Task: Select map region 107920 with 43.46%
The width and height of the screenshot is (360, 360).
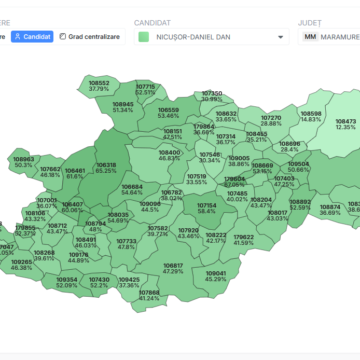Action: click(188, 233)
